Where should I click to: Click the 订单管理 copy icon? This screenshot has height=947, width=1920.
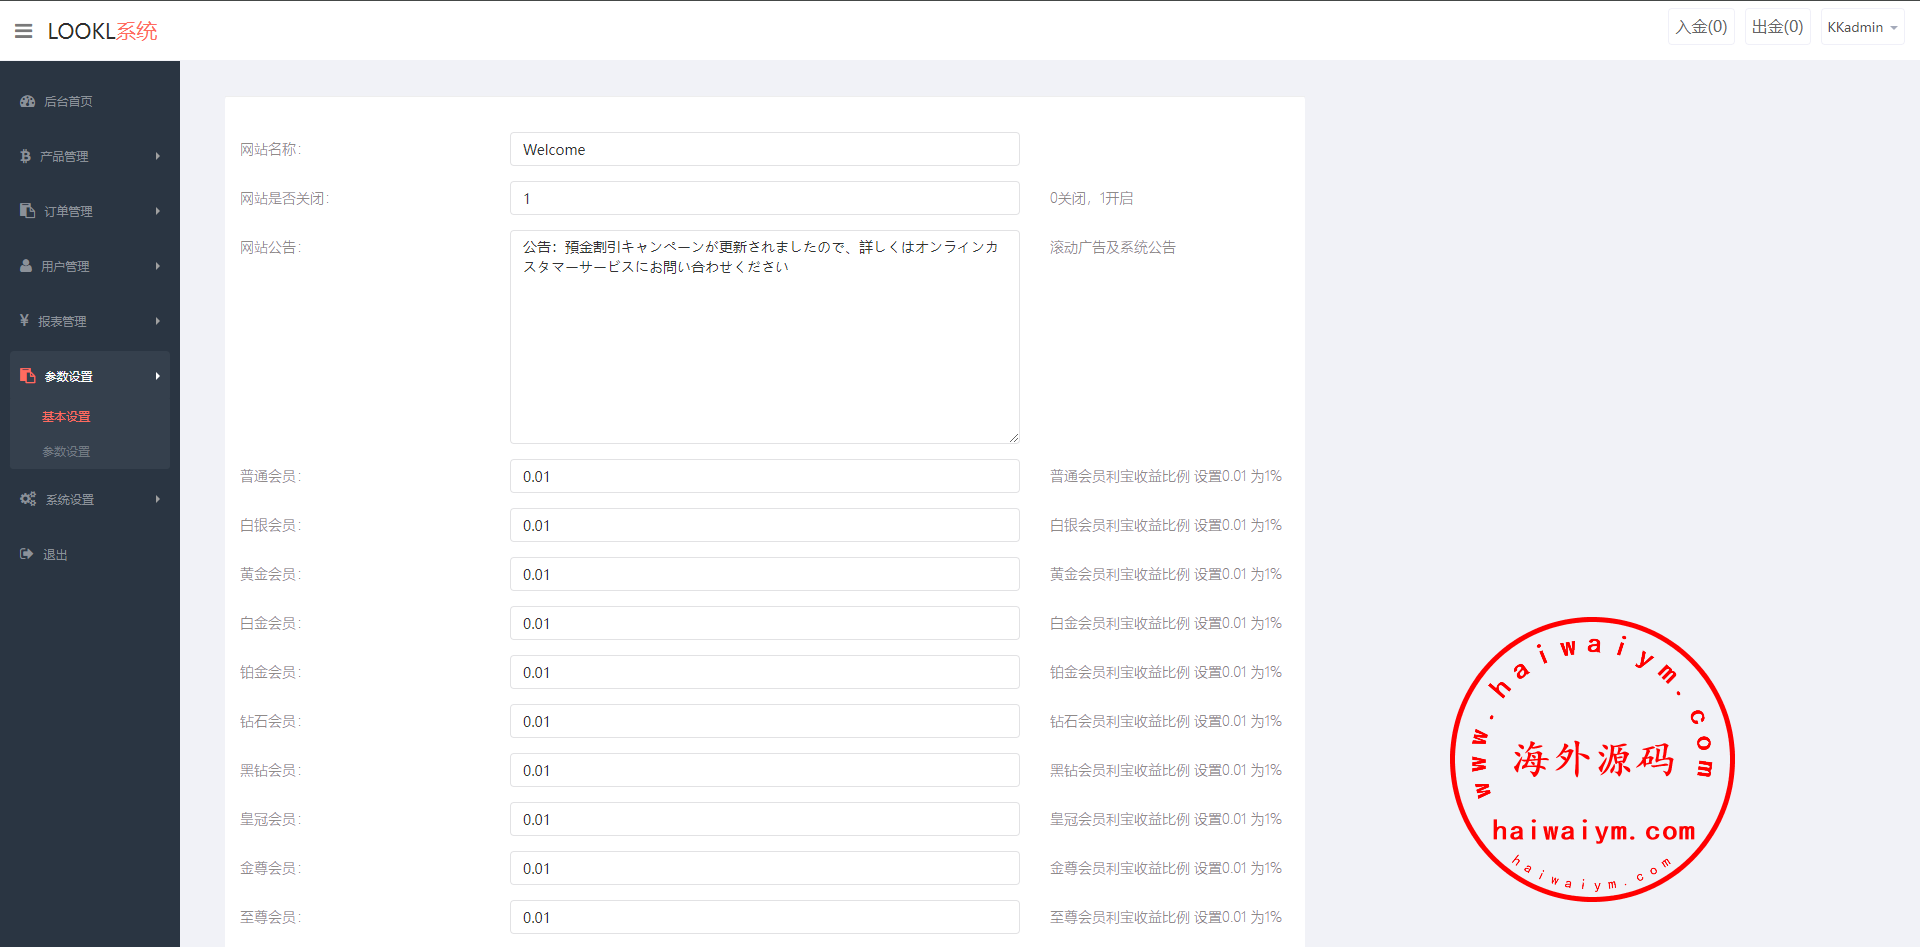pyautogui.click(x=27, y=211)
